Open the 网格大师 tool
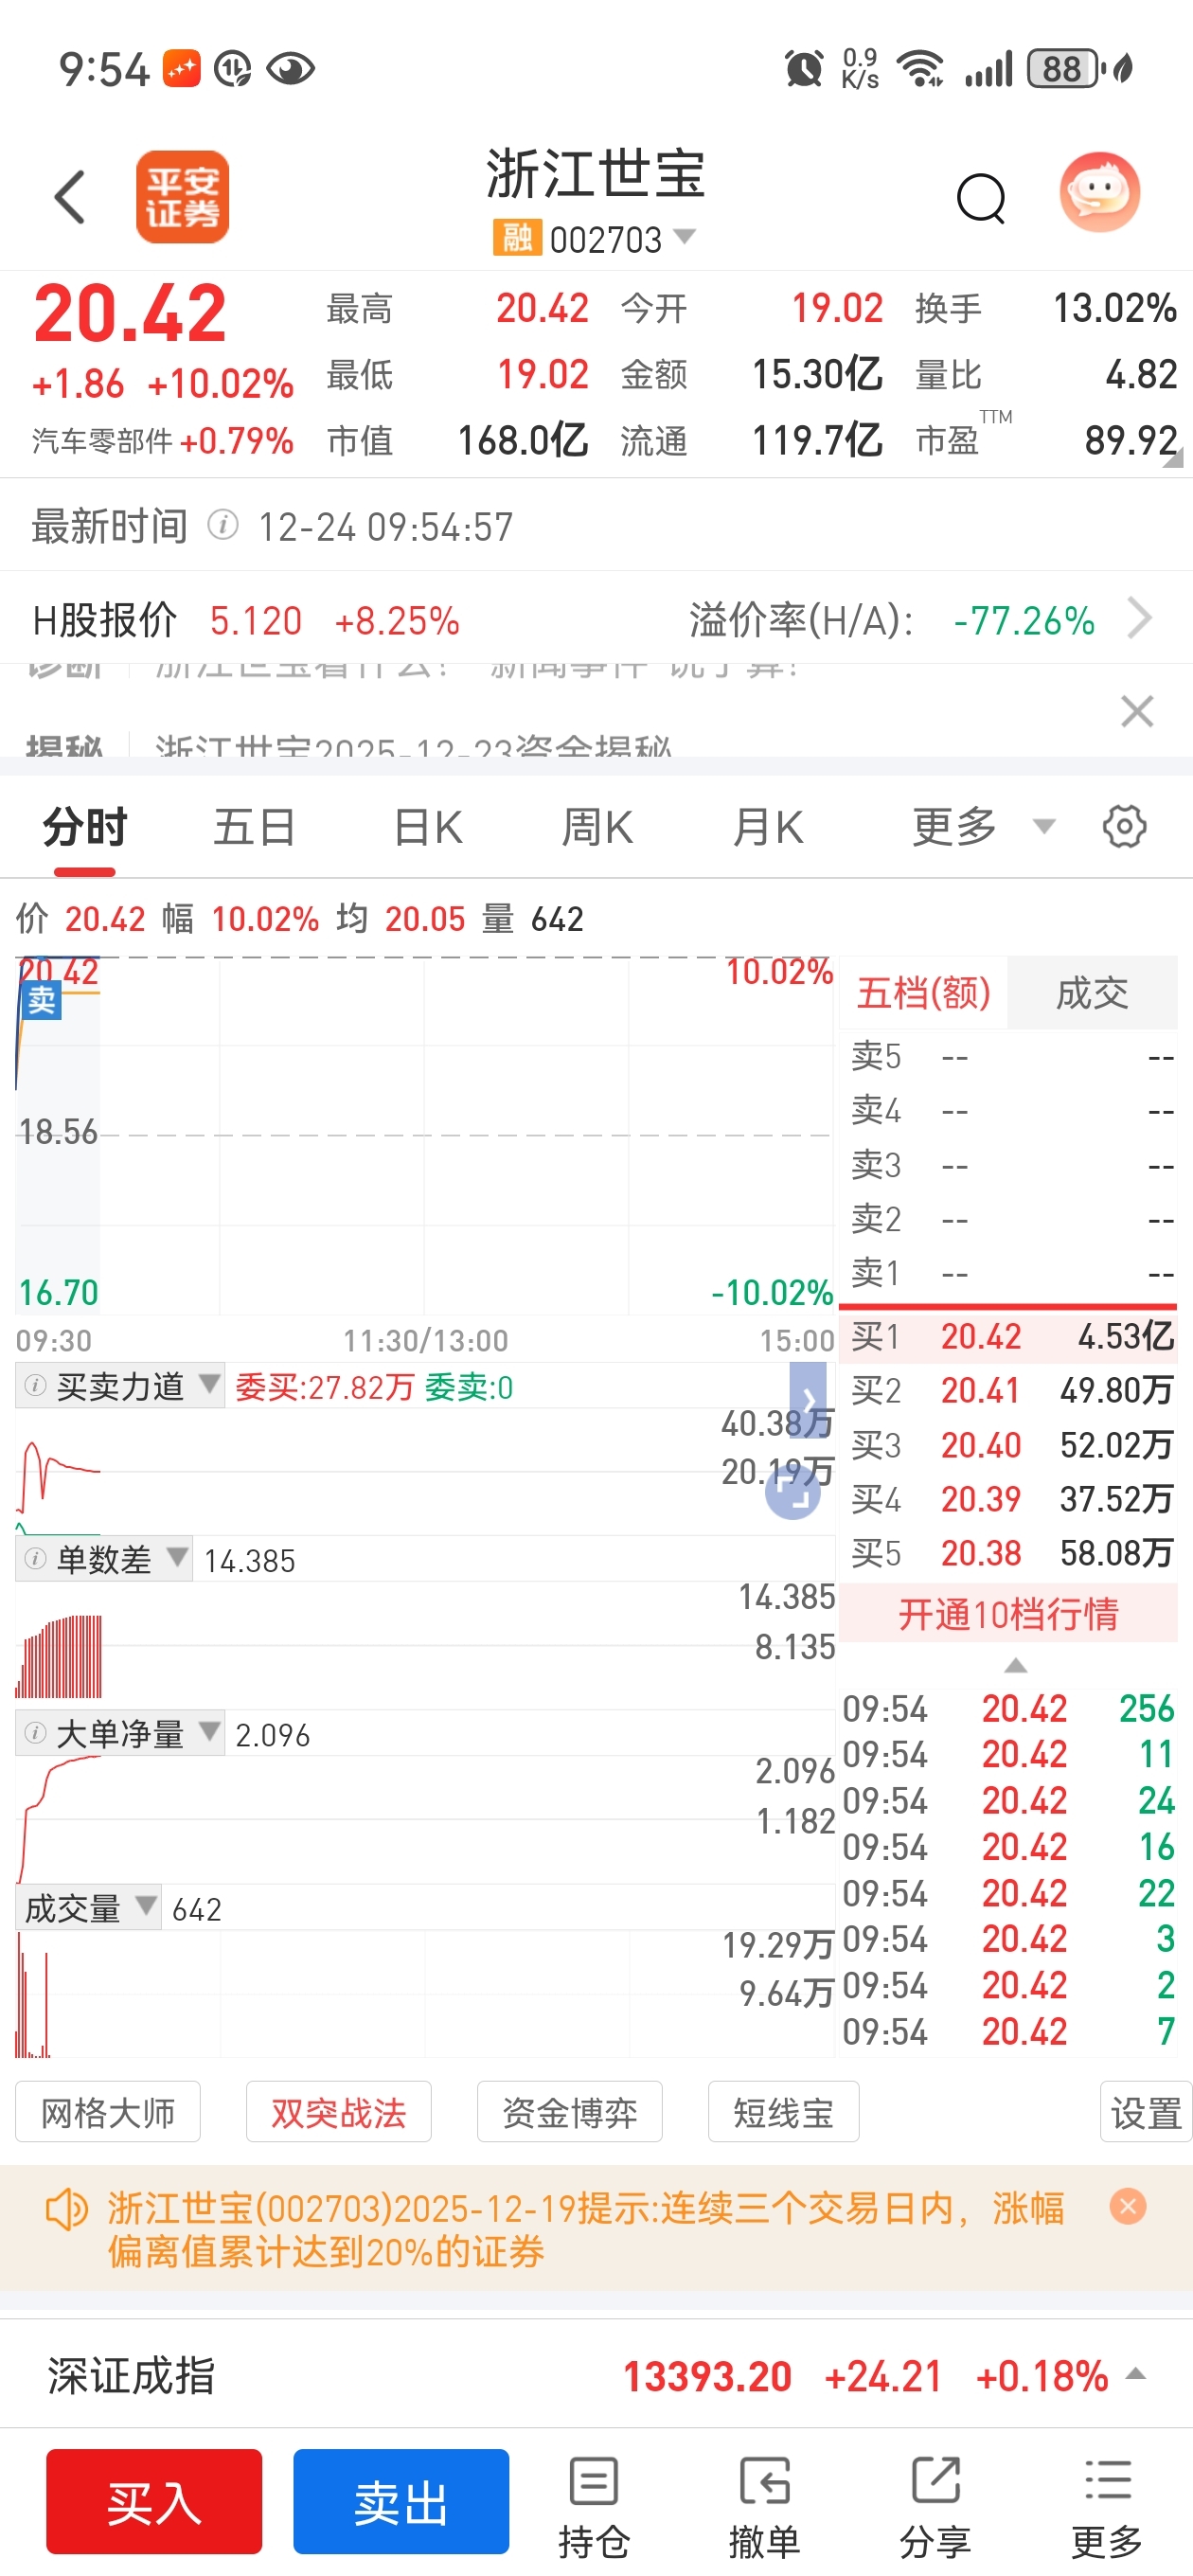 click(x=108, y=2112)
